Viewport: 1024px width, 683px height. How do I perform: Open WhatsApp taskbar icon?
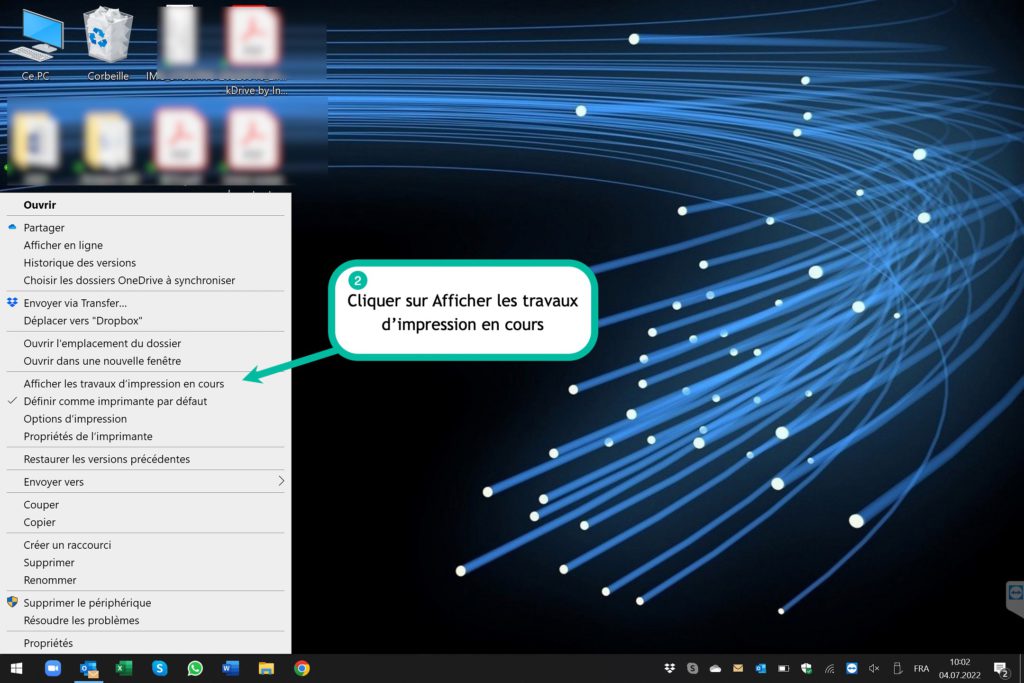(195, 669)
